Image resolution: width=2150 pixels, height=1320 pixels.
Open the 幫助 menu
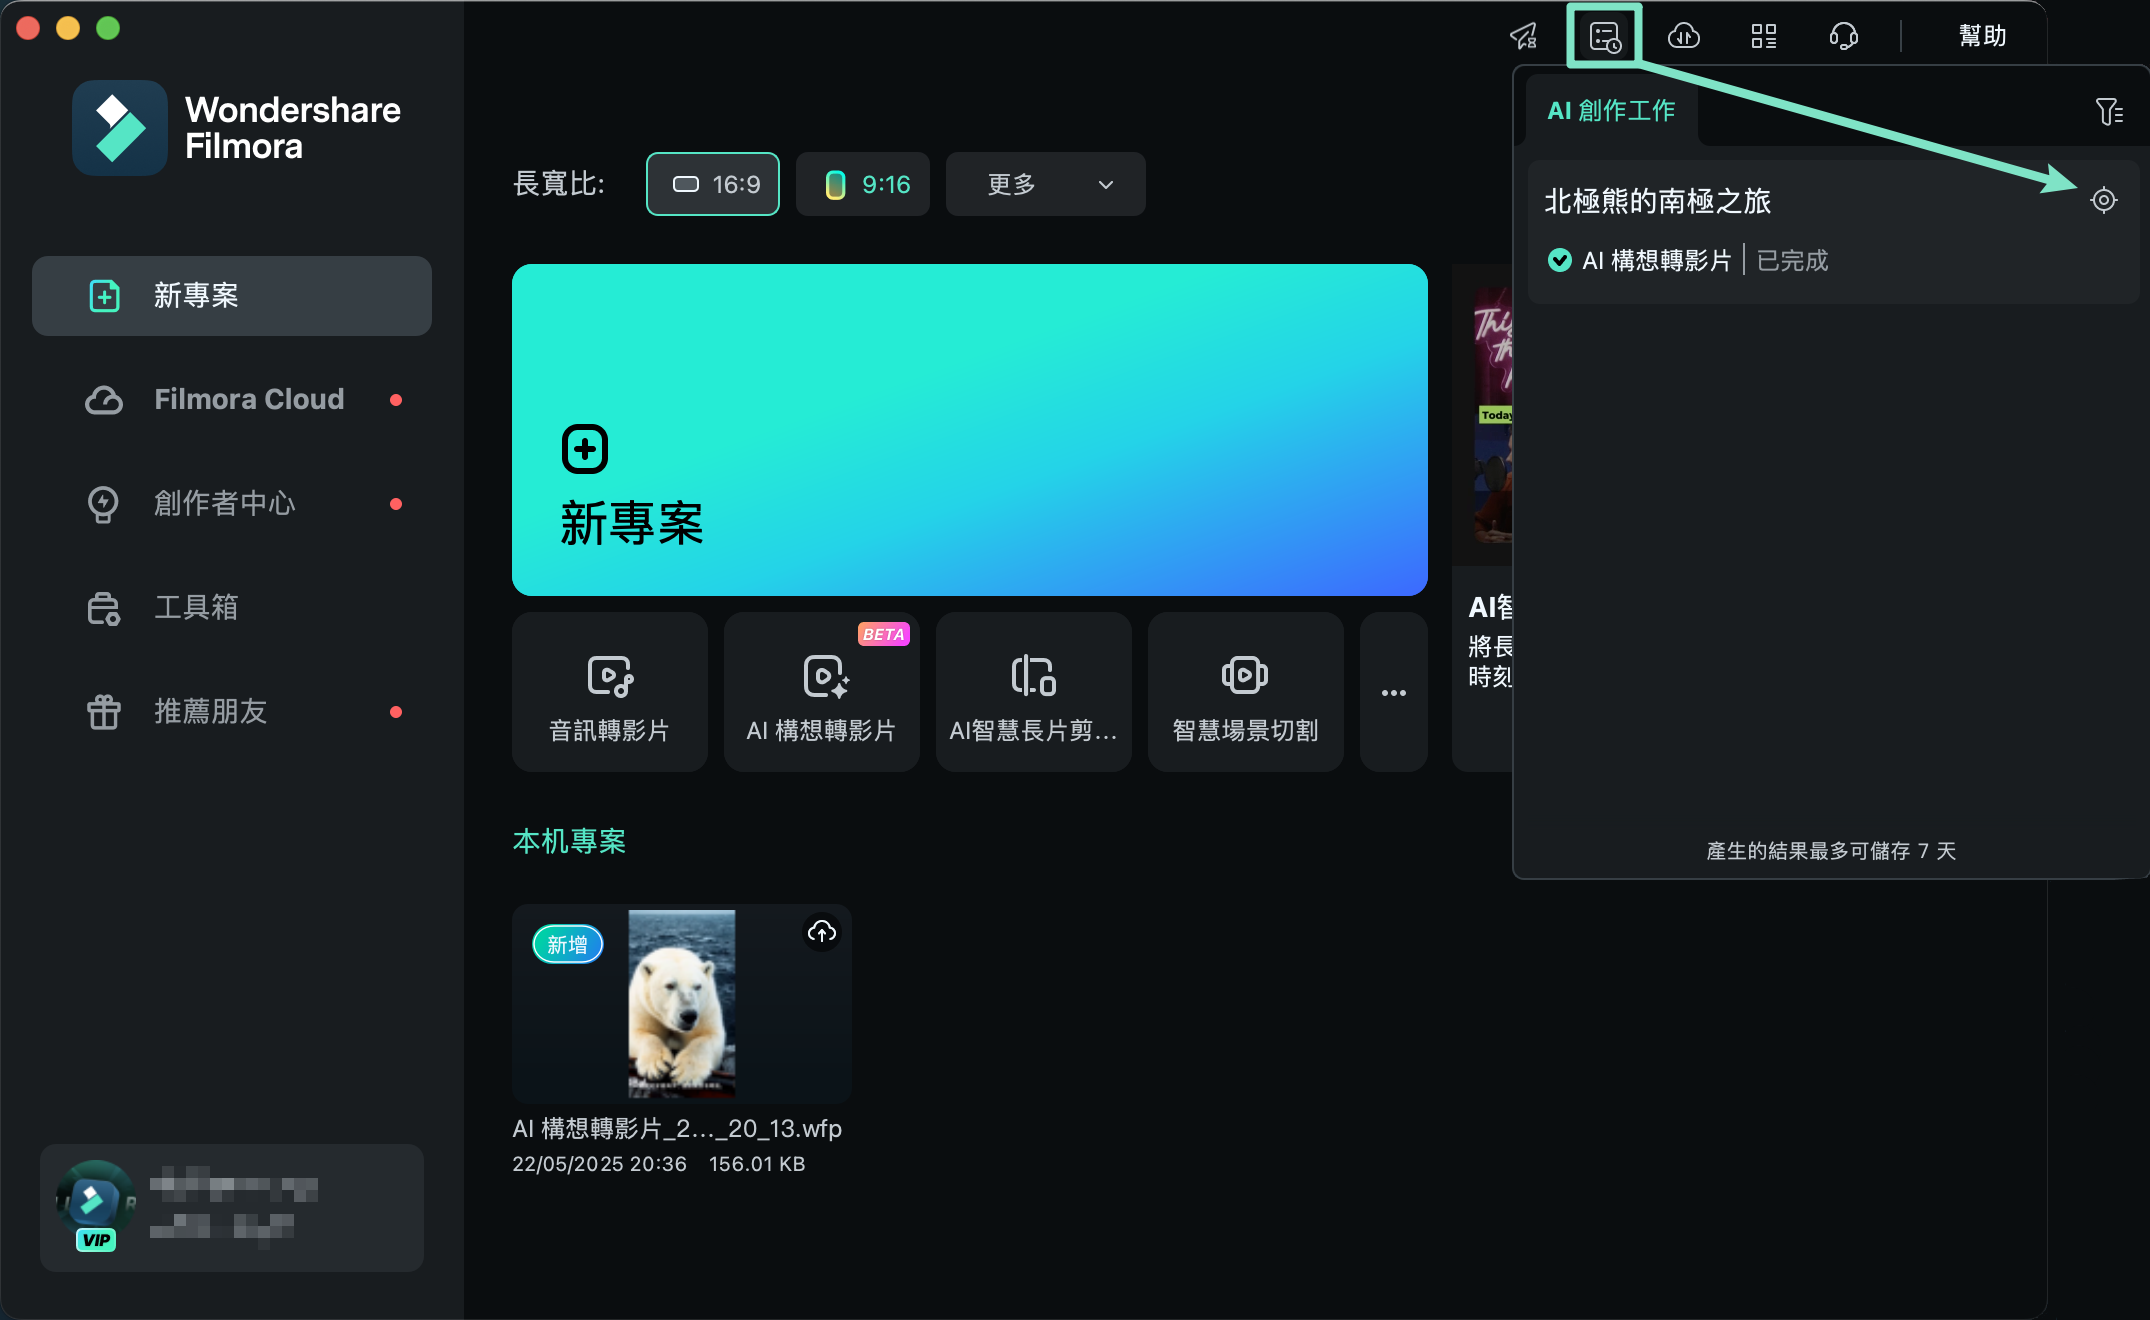(1982, 36)
